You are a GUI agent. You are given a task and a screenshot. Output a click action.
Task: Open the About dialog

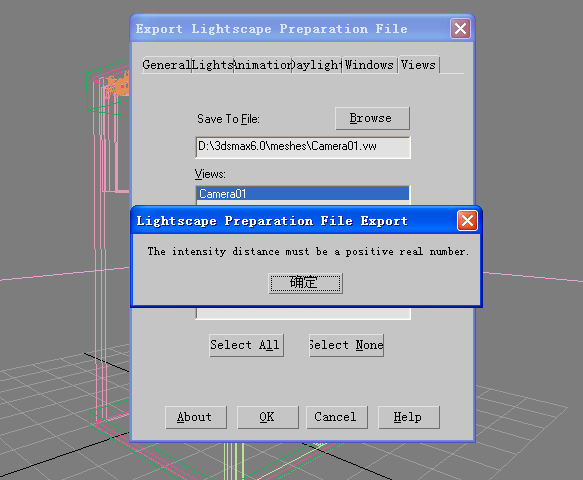[196, 417]
